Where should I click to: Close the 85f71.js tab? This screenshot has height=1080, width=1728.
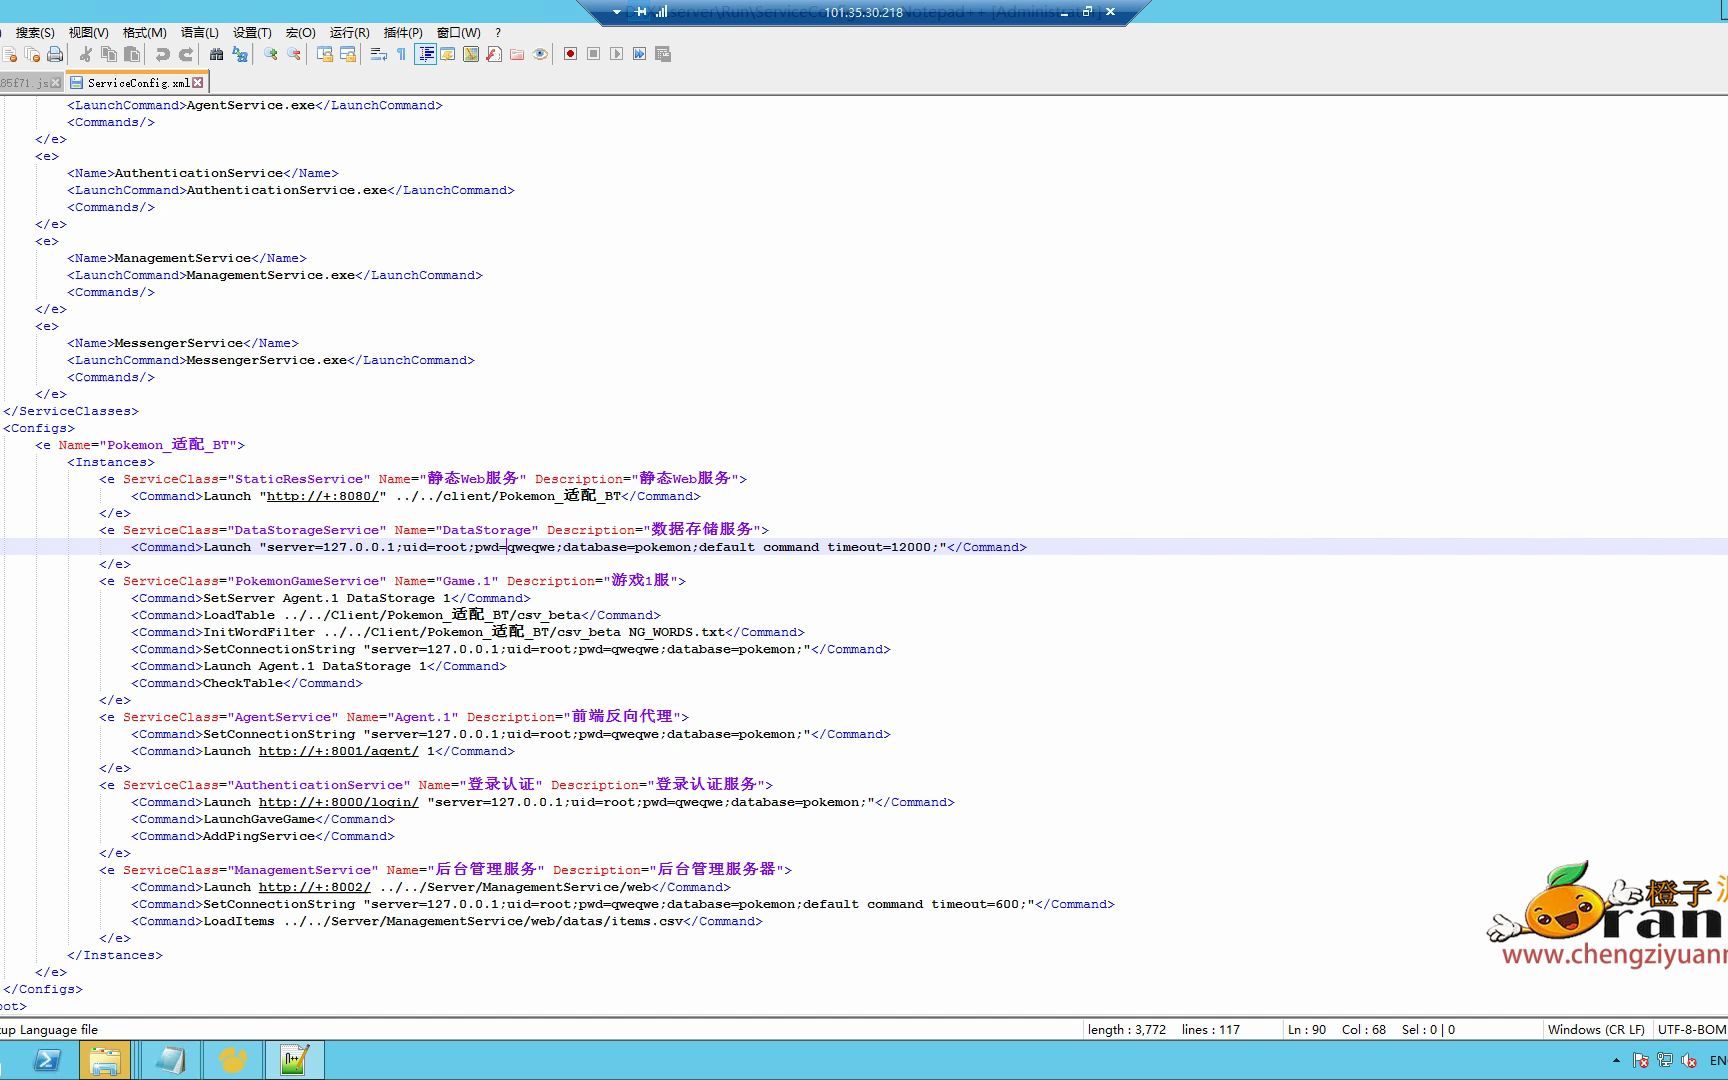tap(56, 83)
